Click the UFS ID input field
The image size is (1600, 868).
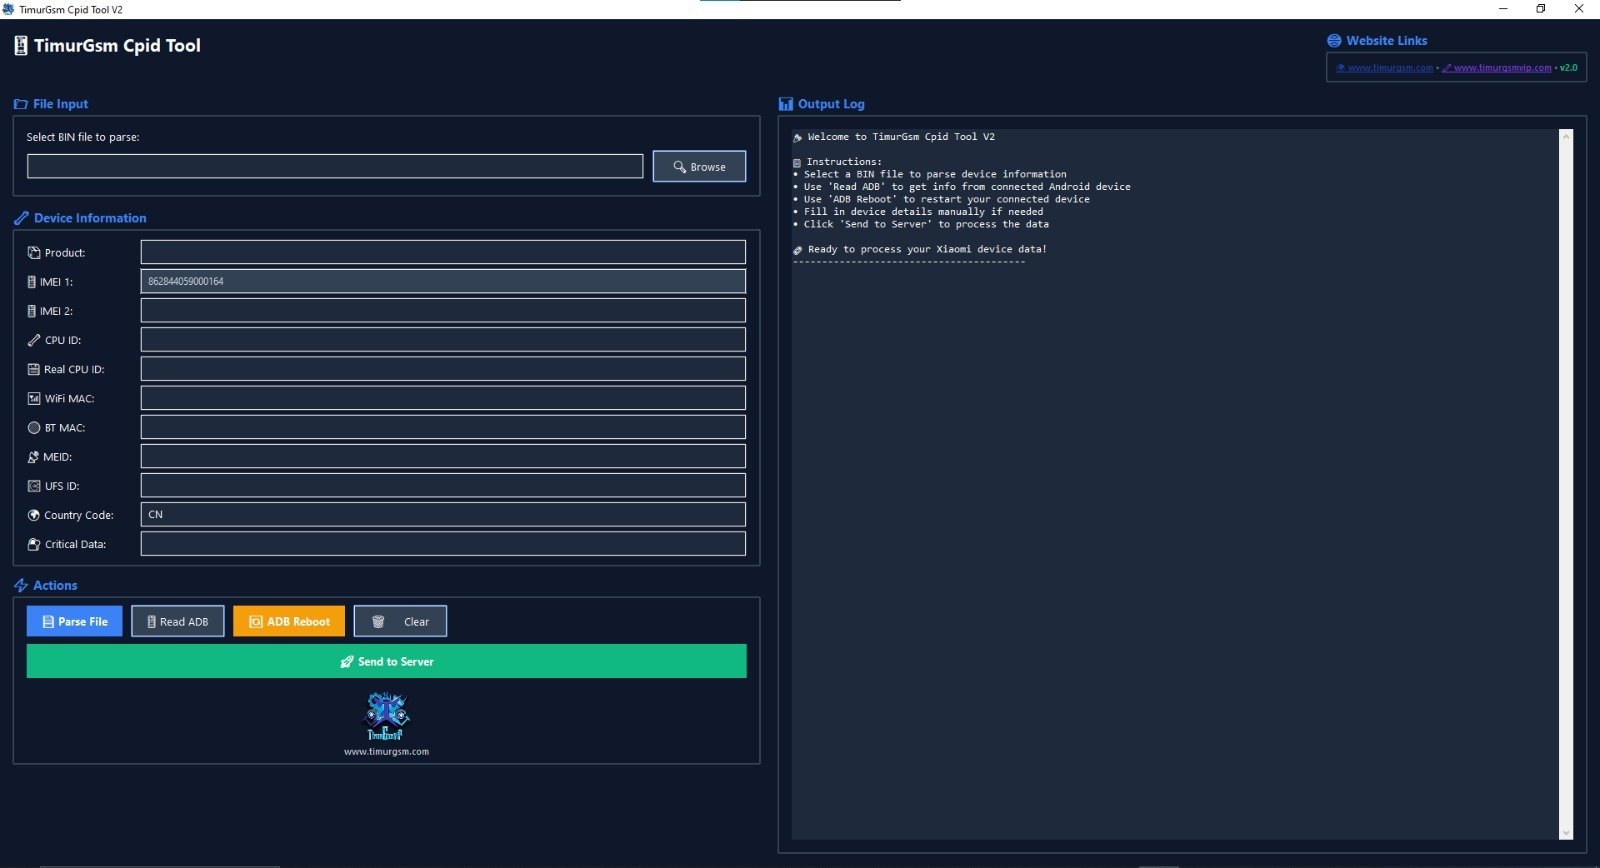pyautogui.click(x=443, y=485)
